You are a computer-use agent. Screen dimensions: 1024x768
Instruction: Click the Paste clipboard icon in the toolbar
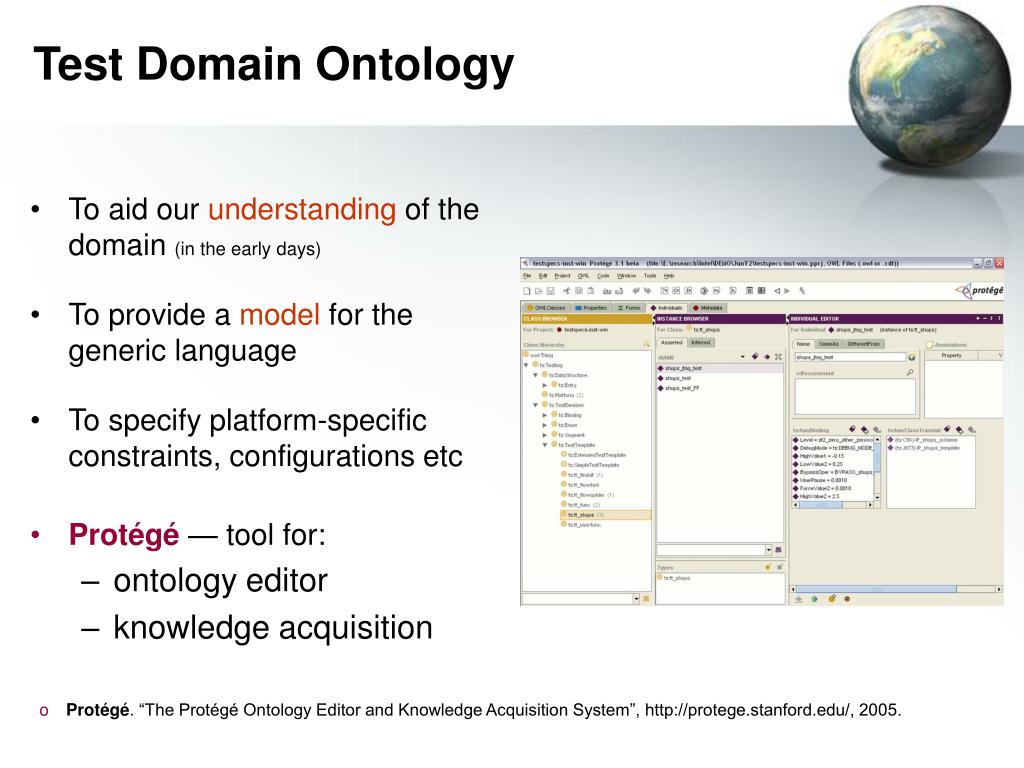click(x=590, y=291)
